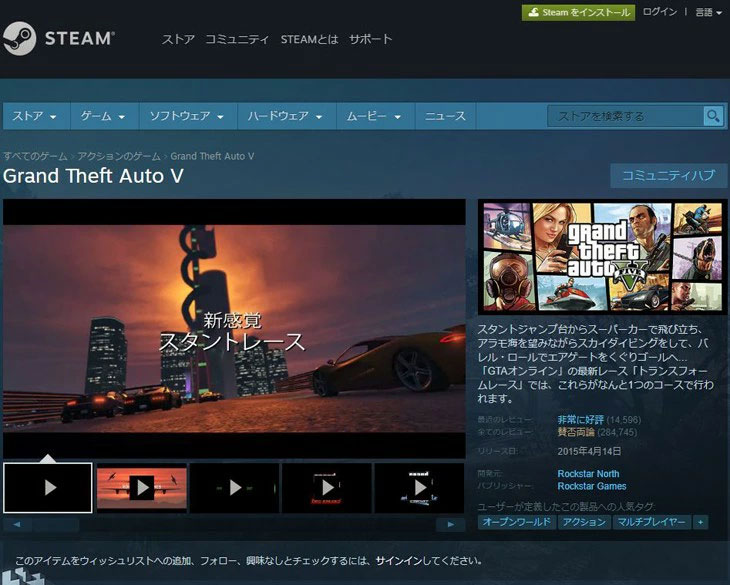
Task: Click the アクション tag
Action: pos(584,522)
